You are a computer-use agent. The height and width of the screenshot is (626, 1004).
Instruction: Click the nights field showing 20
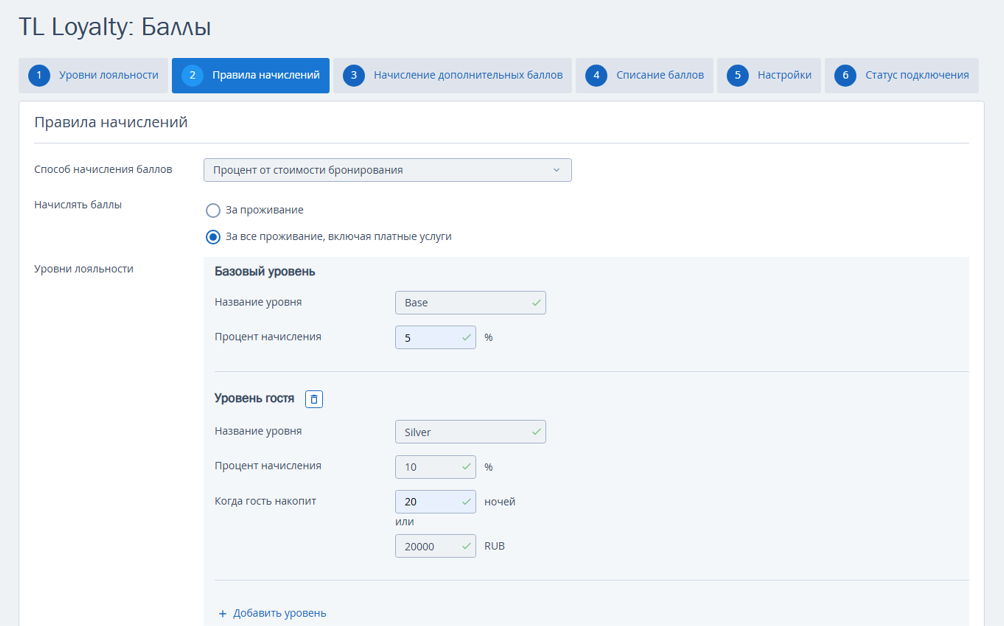[x=435, y=502]
